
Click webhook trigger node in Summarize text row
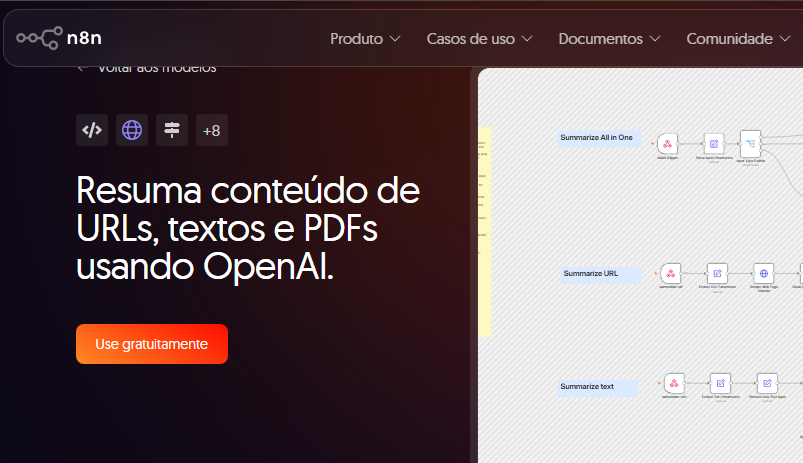(674, 383)
